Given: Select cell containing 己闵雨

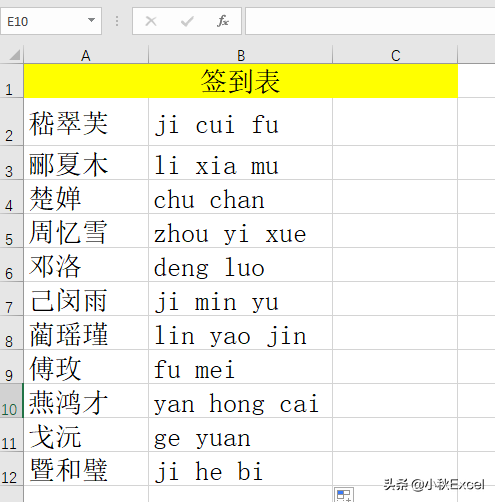Looking at the screenshot, I should pyautogui.click(x=86, y=299).
